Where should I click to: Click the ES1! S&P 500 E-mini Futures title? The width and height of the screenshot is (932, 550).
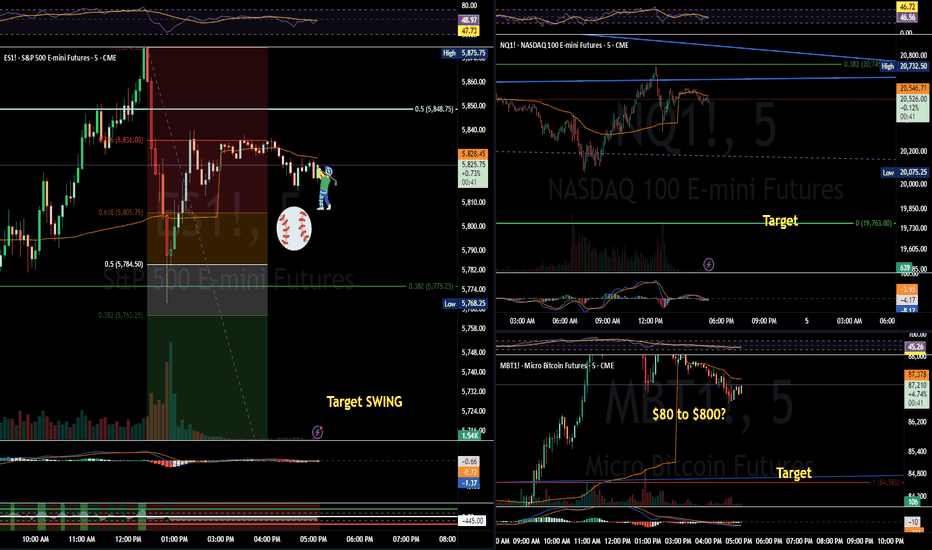pyautogui.click(x=60, y=58)
